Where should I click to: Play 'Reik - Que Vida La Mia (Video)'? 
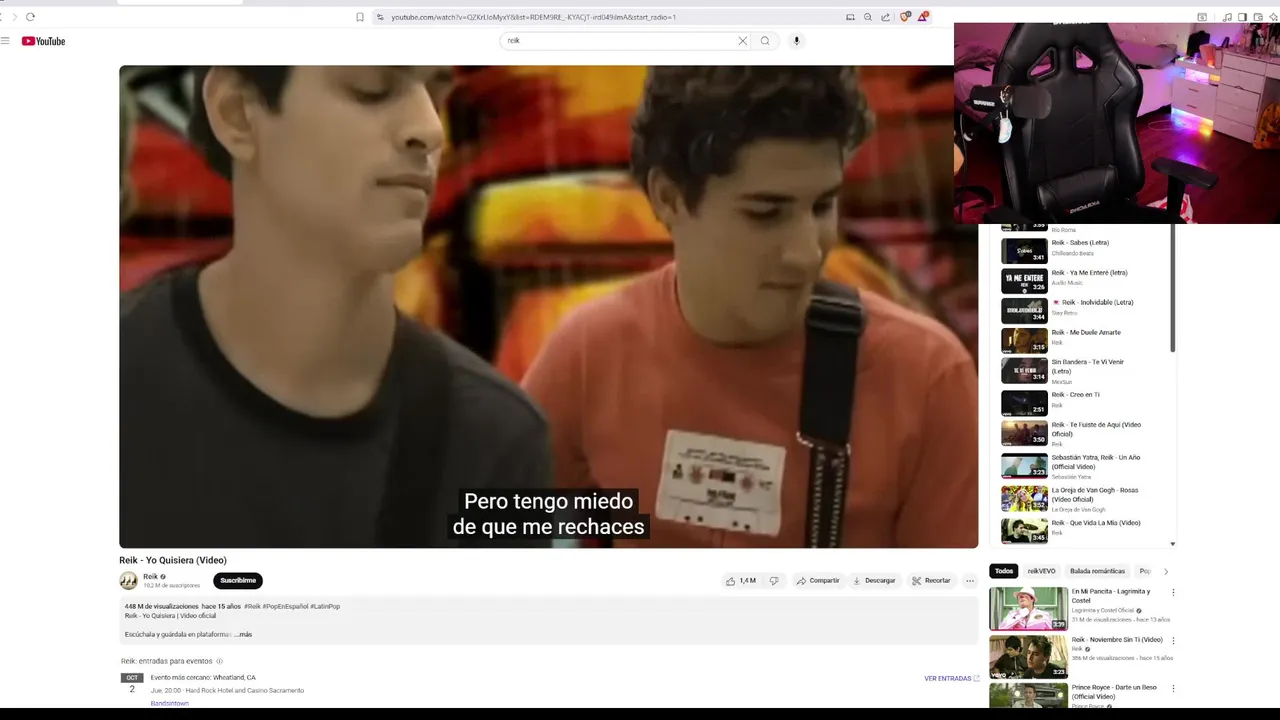point(1082,530)
